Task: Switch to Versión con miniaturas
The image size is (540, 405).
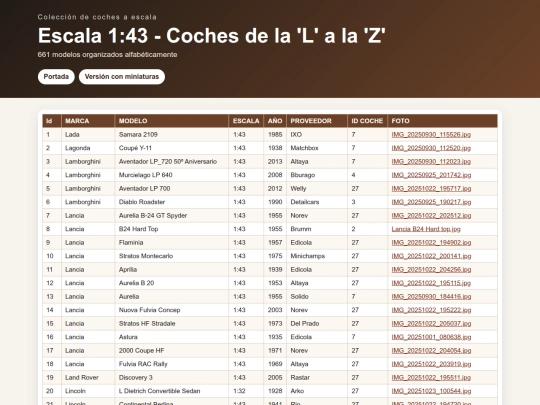Action: click(x=122, y=76)
